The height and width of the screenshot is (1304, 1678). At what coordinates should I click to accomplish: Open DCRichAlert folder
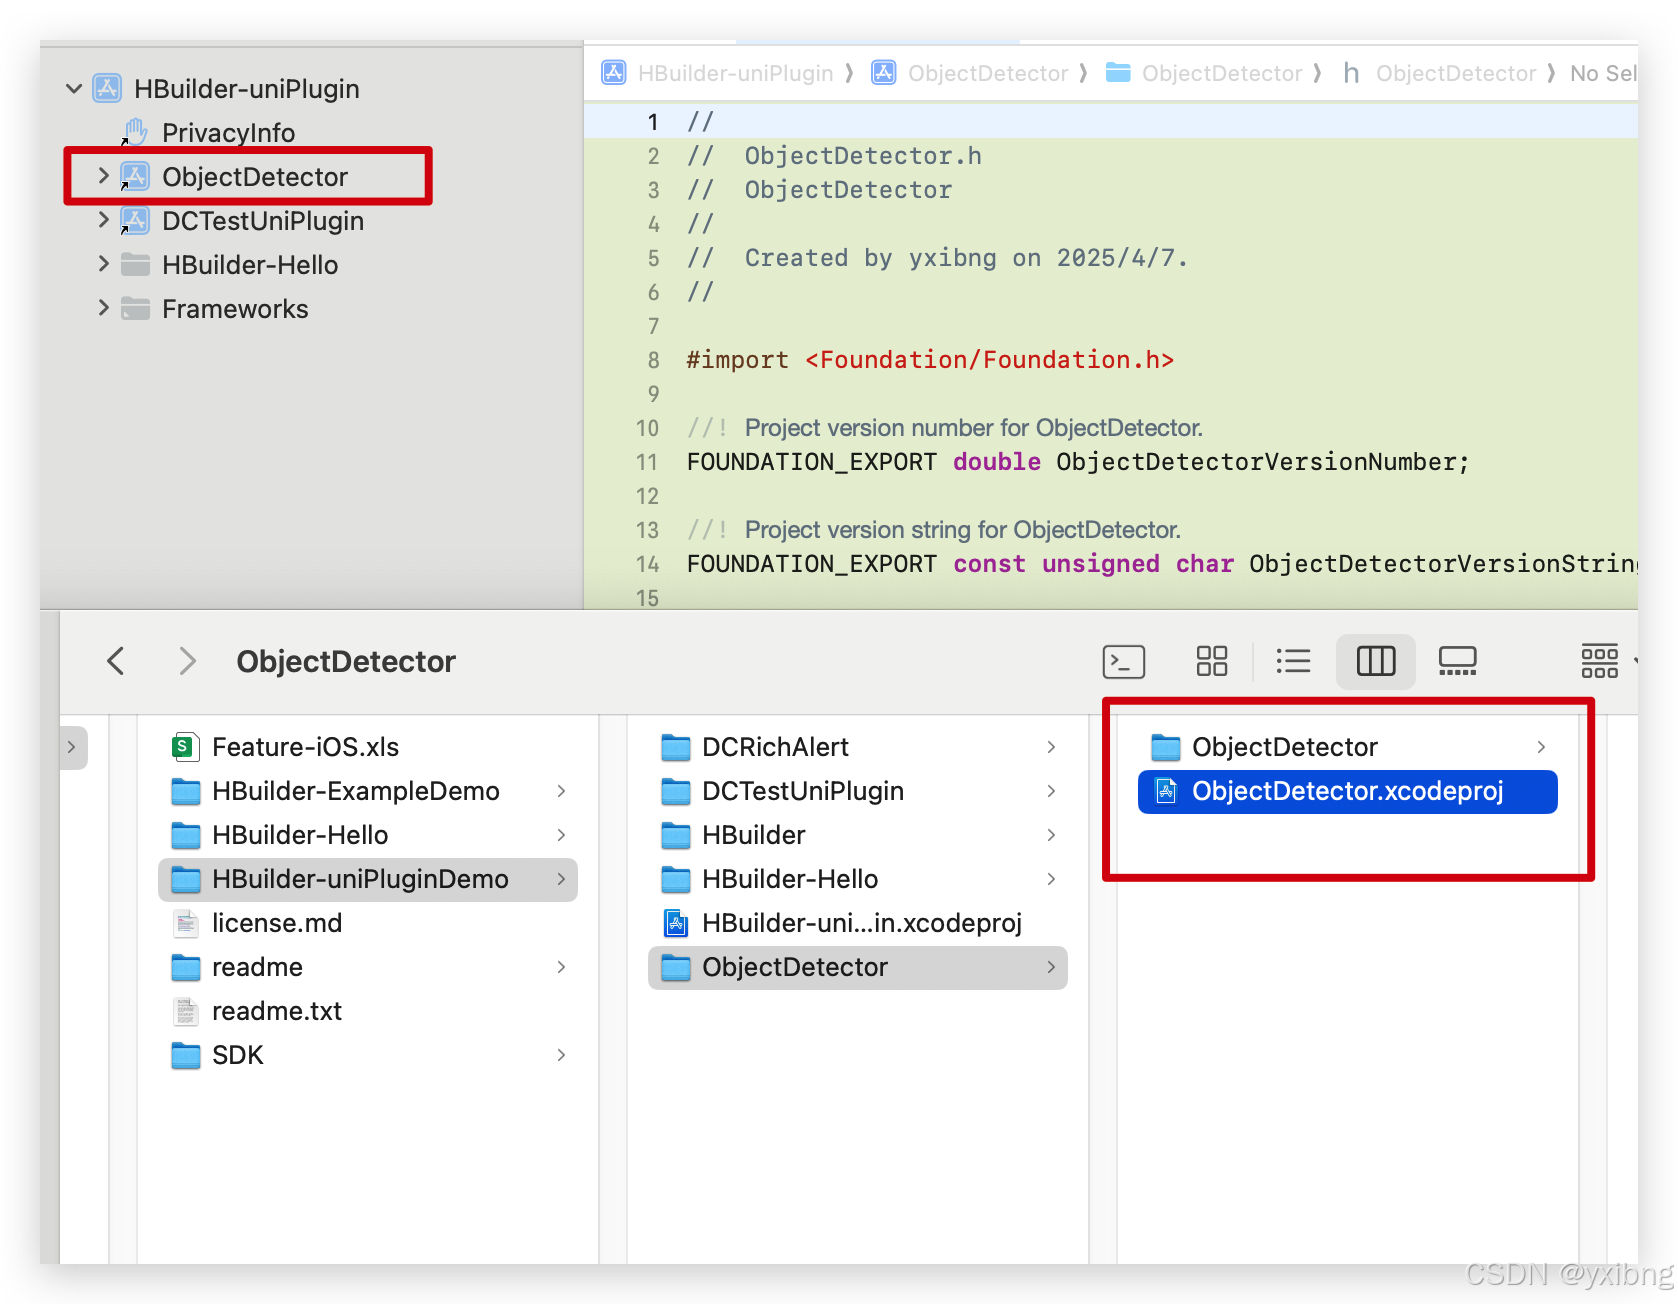point(775,747)
